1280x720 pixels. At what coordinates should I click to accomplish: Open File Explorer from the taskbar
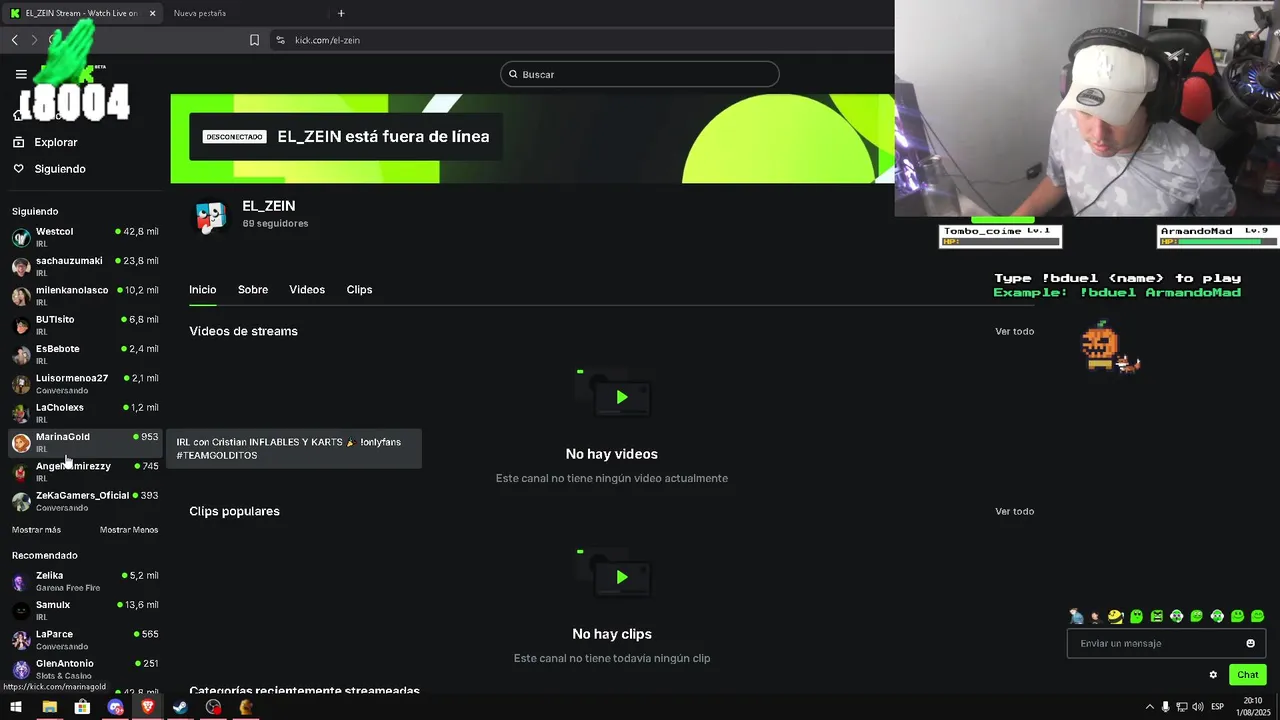point(49,707)
